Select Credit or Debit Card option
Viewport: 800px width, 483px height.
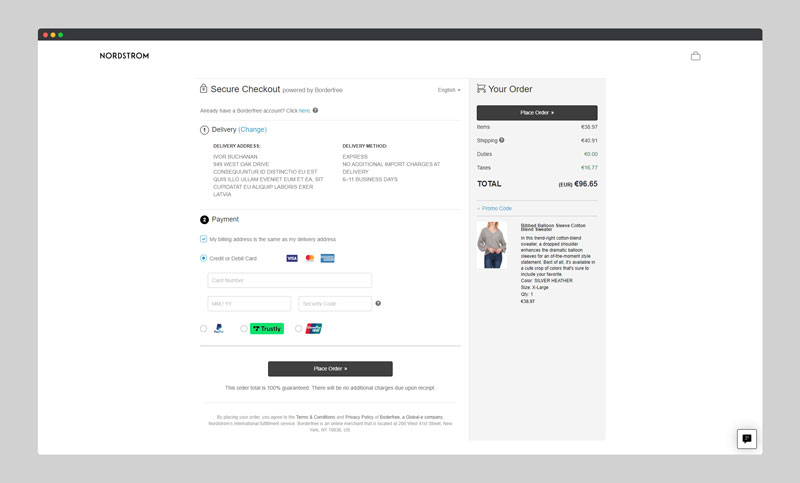pyautogui.click(x=204, y=258)
